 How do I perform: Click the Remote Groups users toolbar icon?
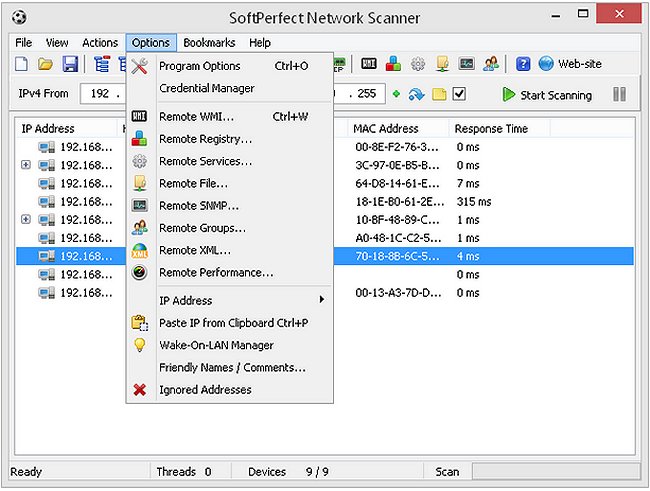click(490, 64)
